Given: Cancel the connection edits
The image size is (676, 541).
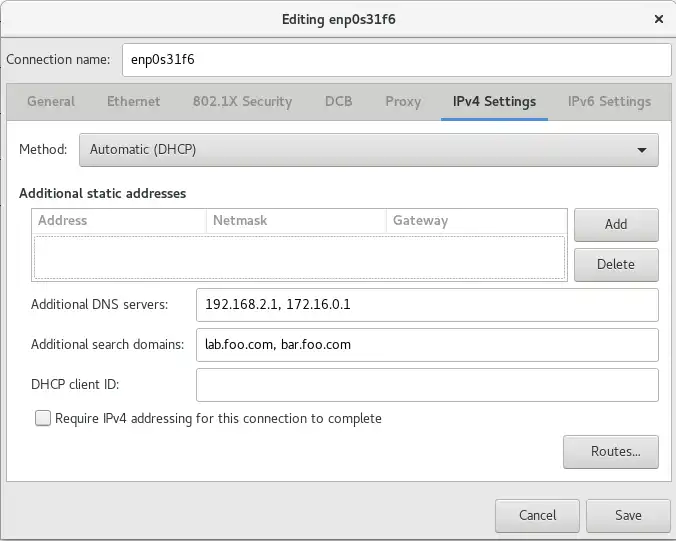Looking at the screenshot, I should (x=537, y=515).
